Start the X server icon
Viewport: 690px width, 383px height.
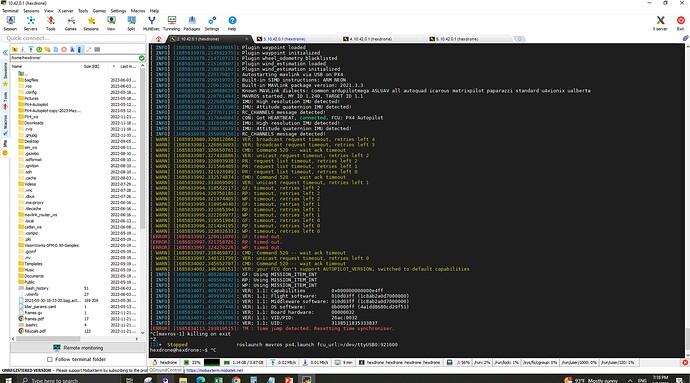660,23
